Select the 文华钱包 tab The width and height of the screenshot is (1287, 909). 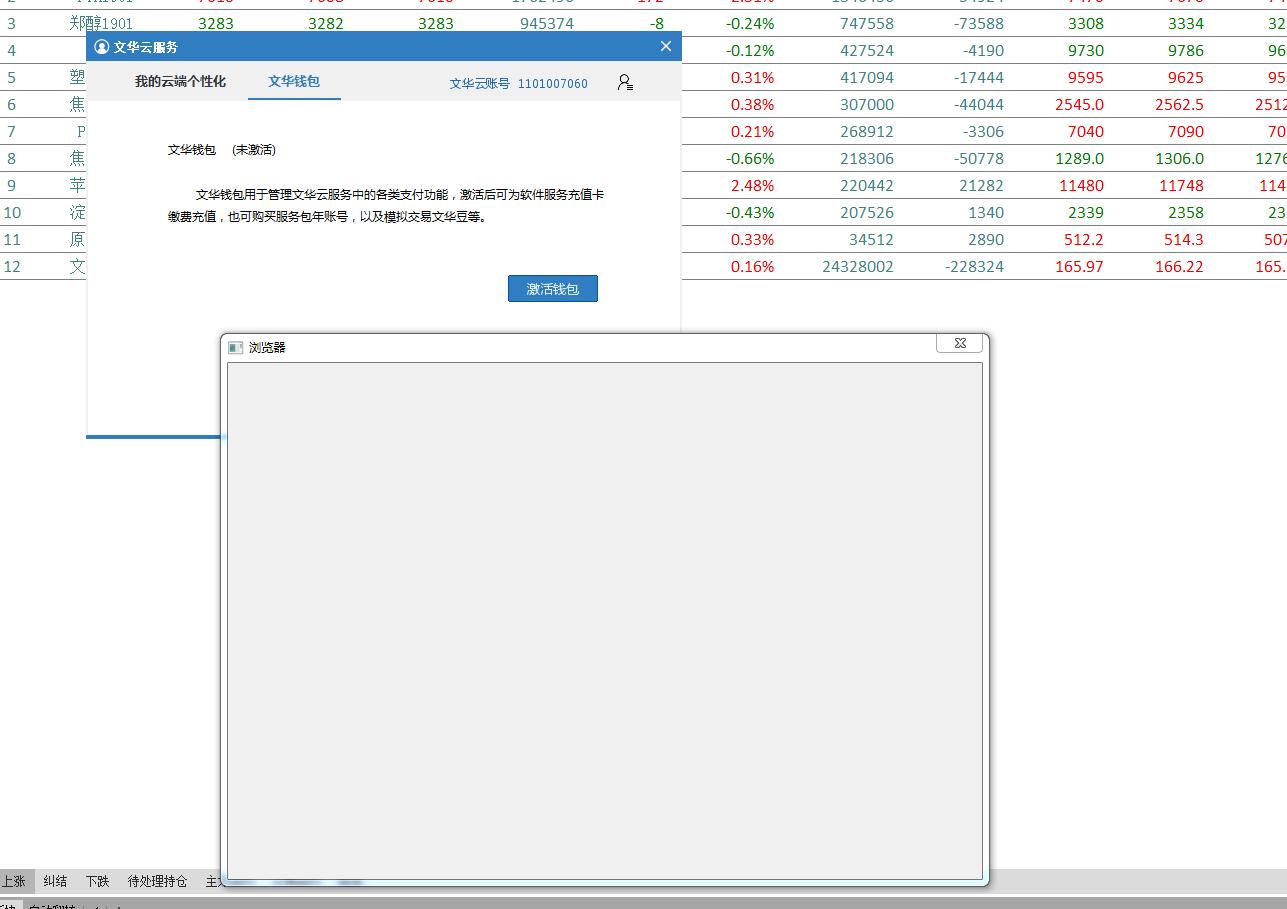tap(294, 82)
